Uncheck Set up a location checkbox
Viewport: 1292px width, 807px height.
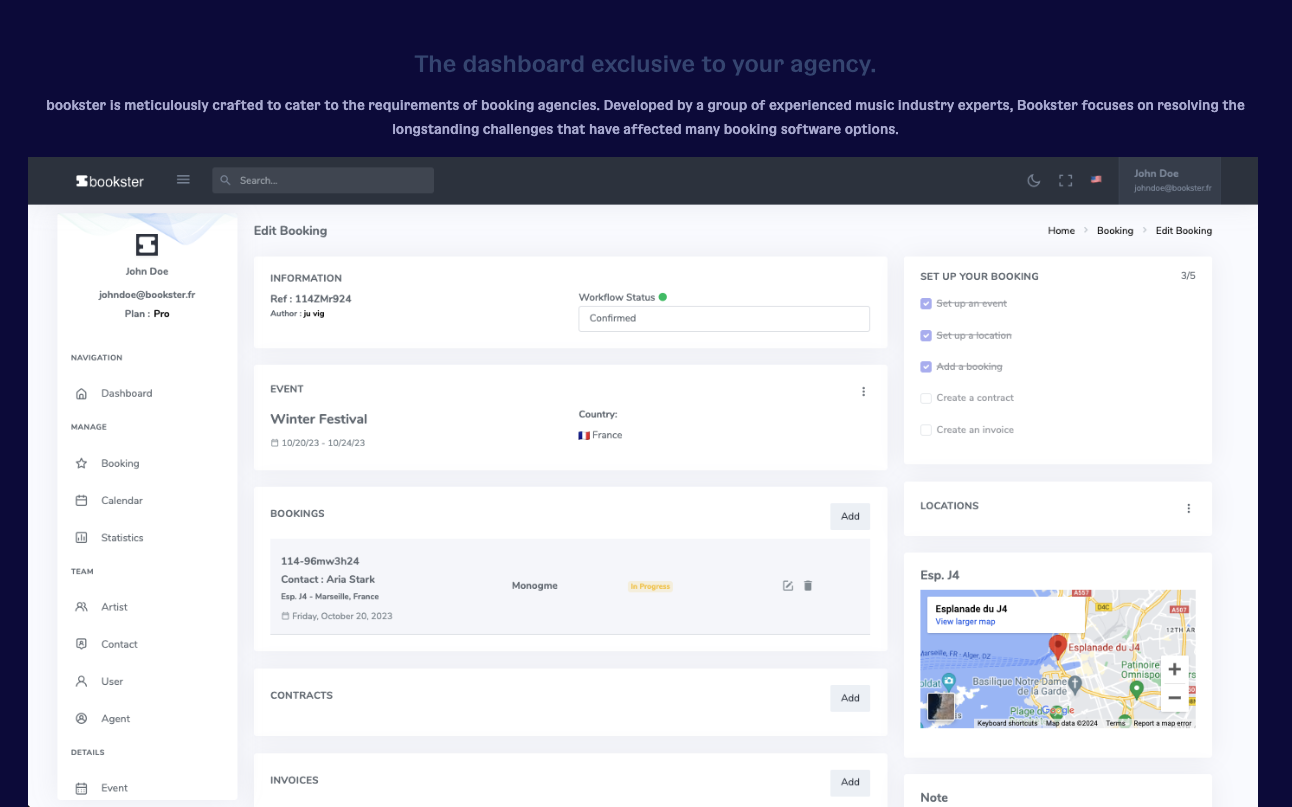click(x=926, y=336)
